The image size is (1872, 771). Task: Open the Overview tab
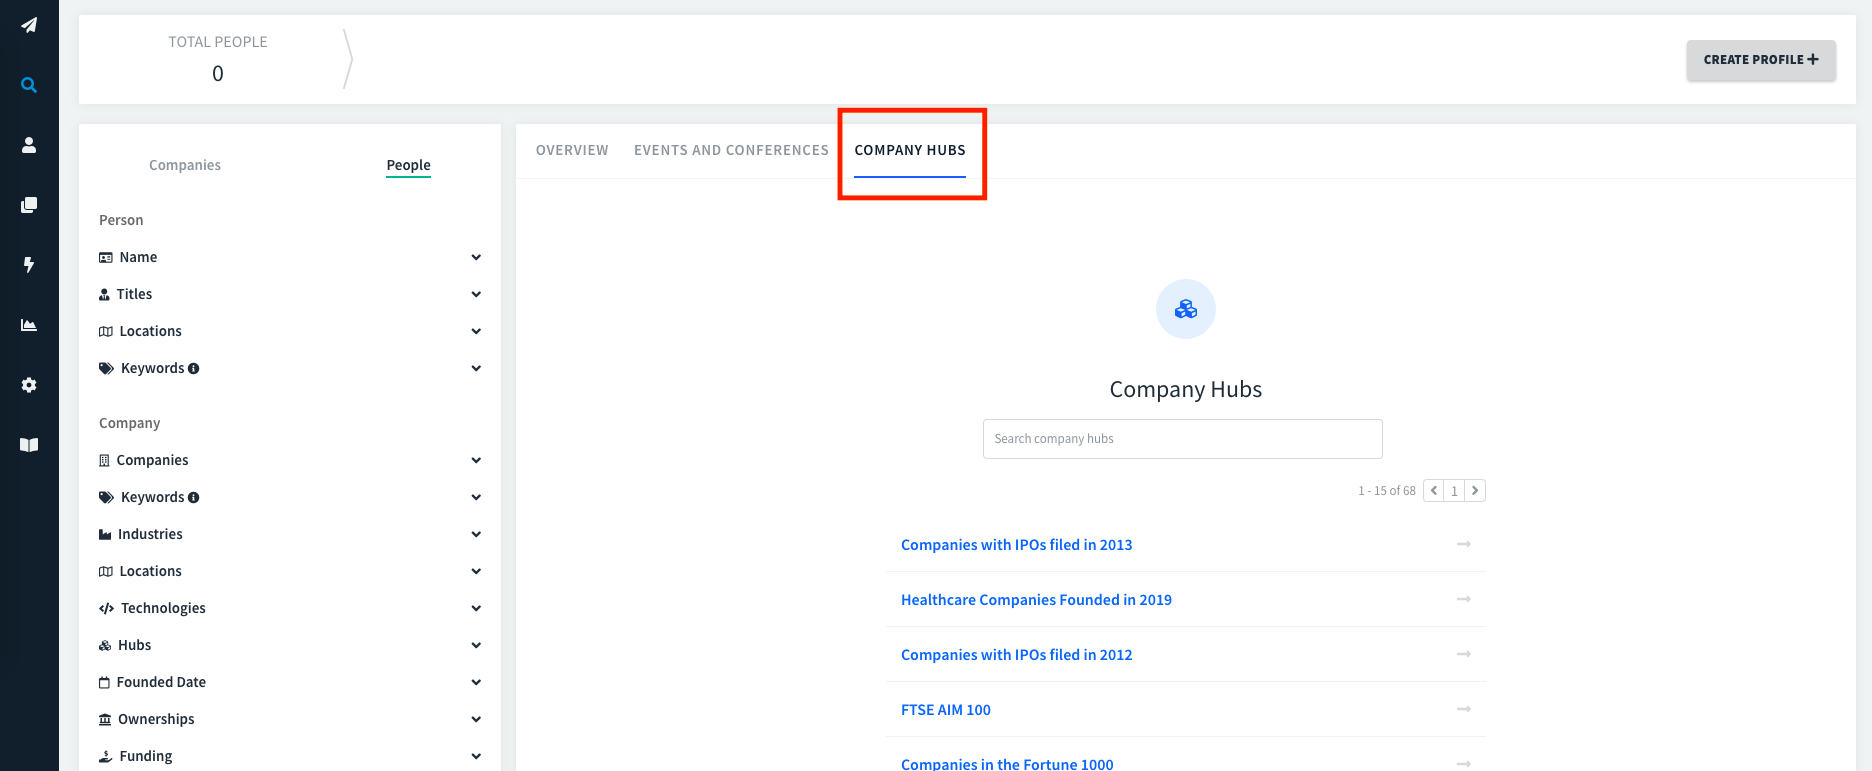[x=572, y=150]
